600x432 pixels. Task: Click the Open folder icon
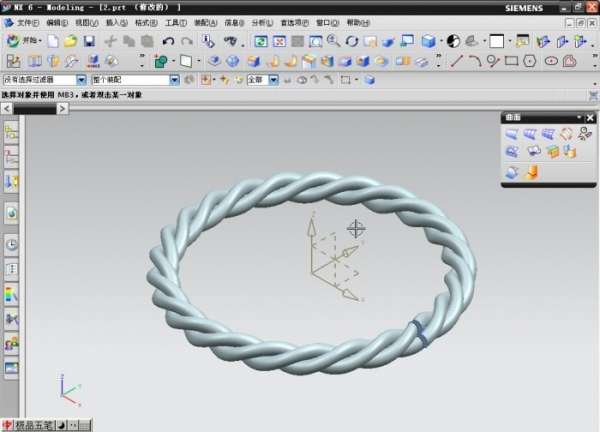70,41
